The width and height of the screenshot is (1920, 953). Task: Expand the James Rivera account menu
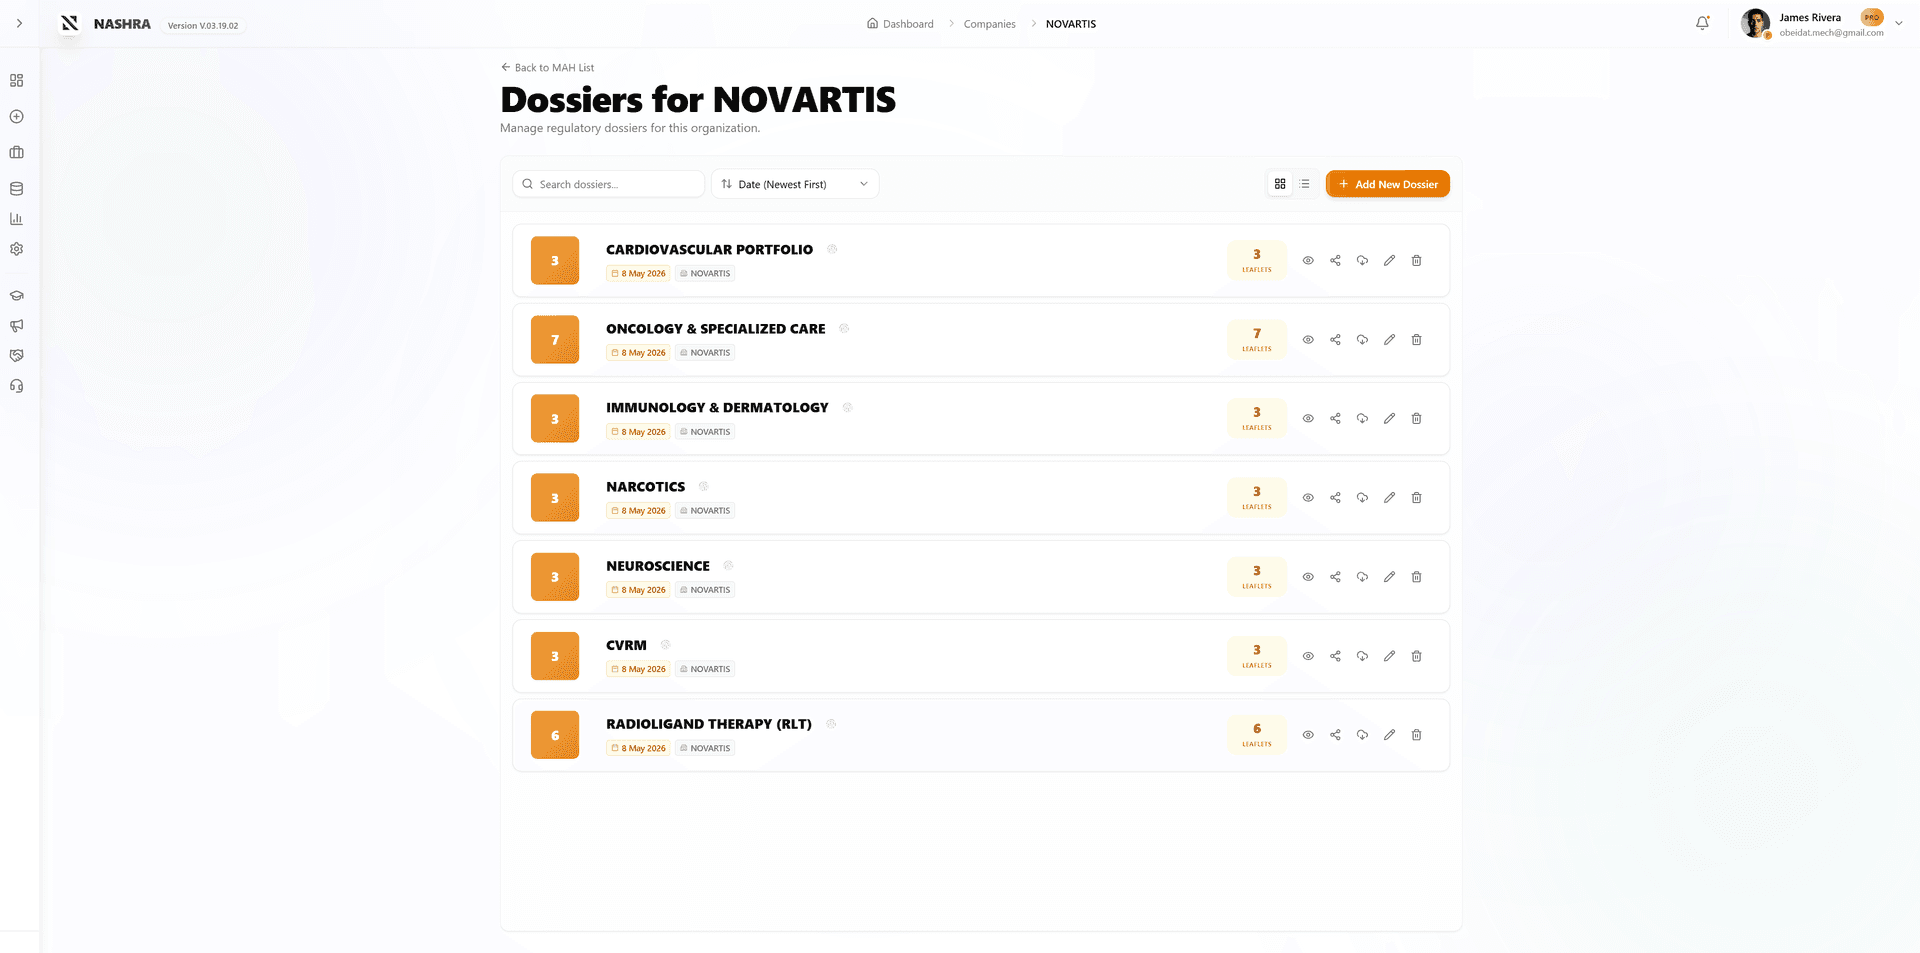tap(1899, 24)
